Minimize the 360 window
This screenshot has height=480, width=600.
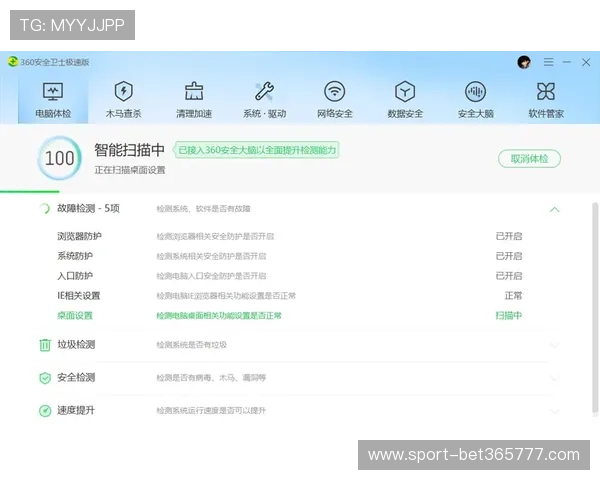point(567,62)
